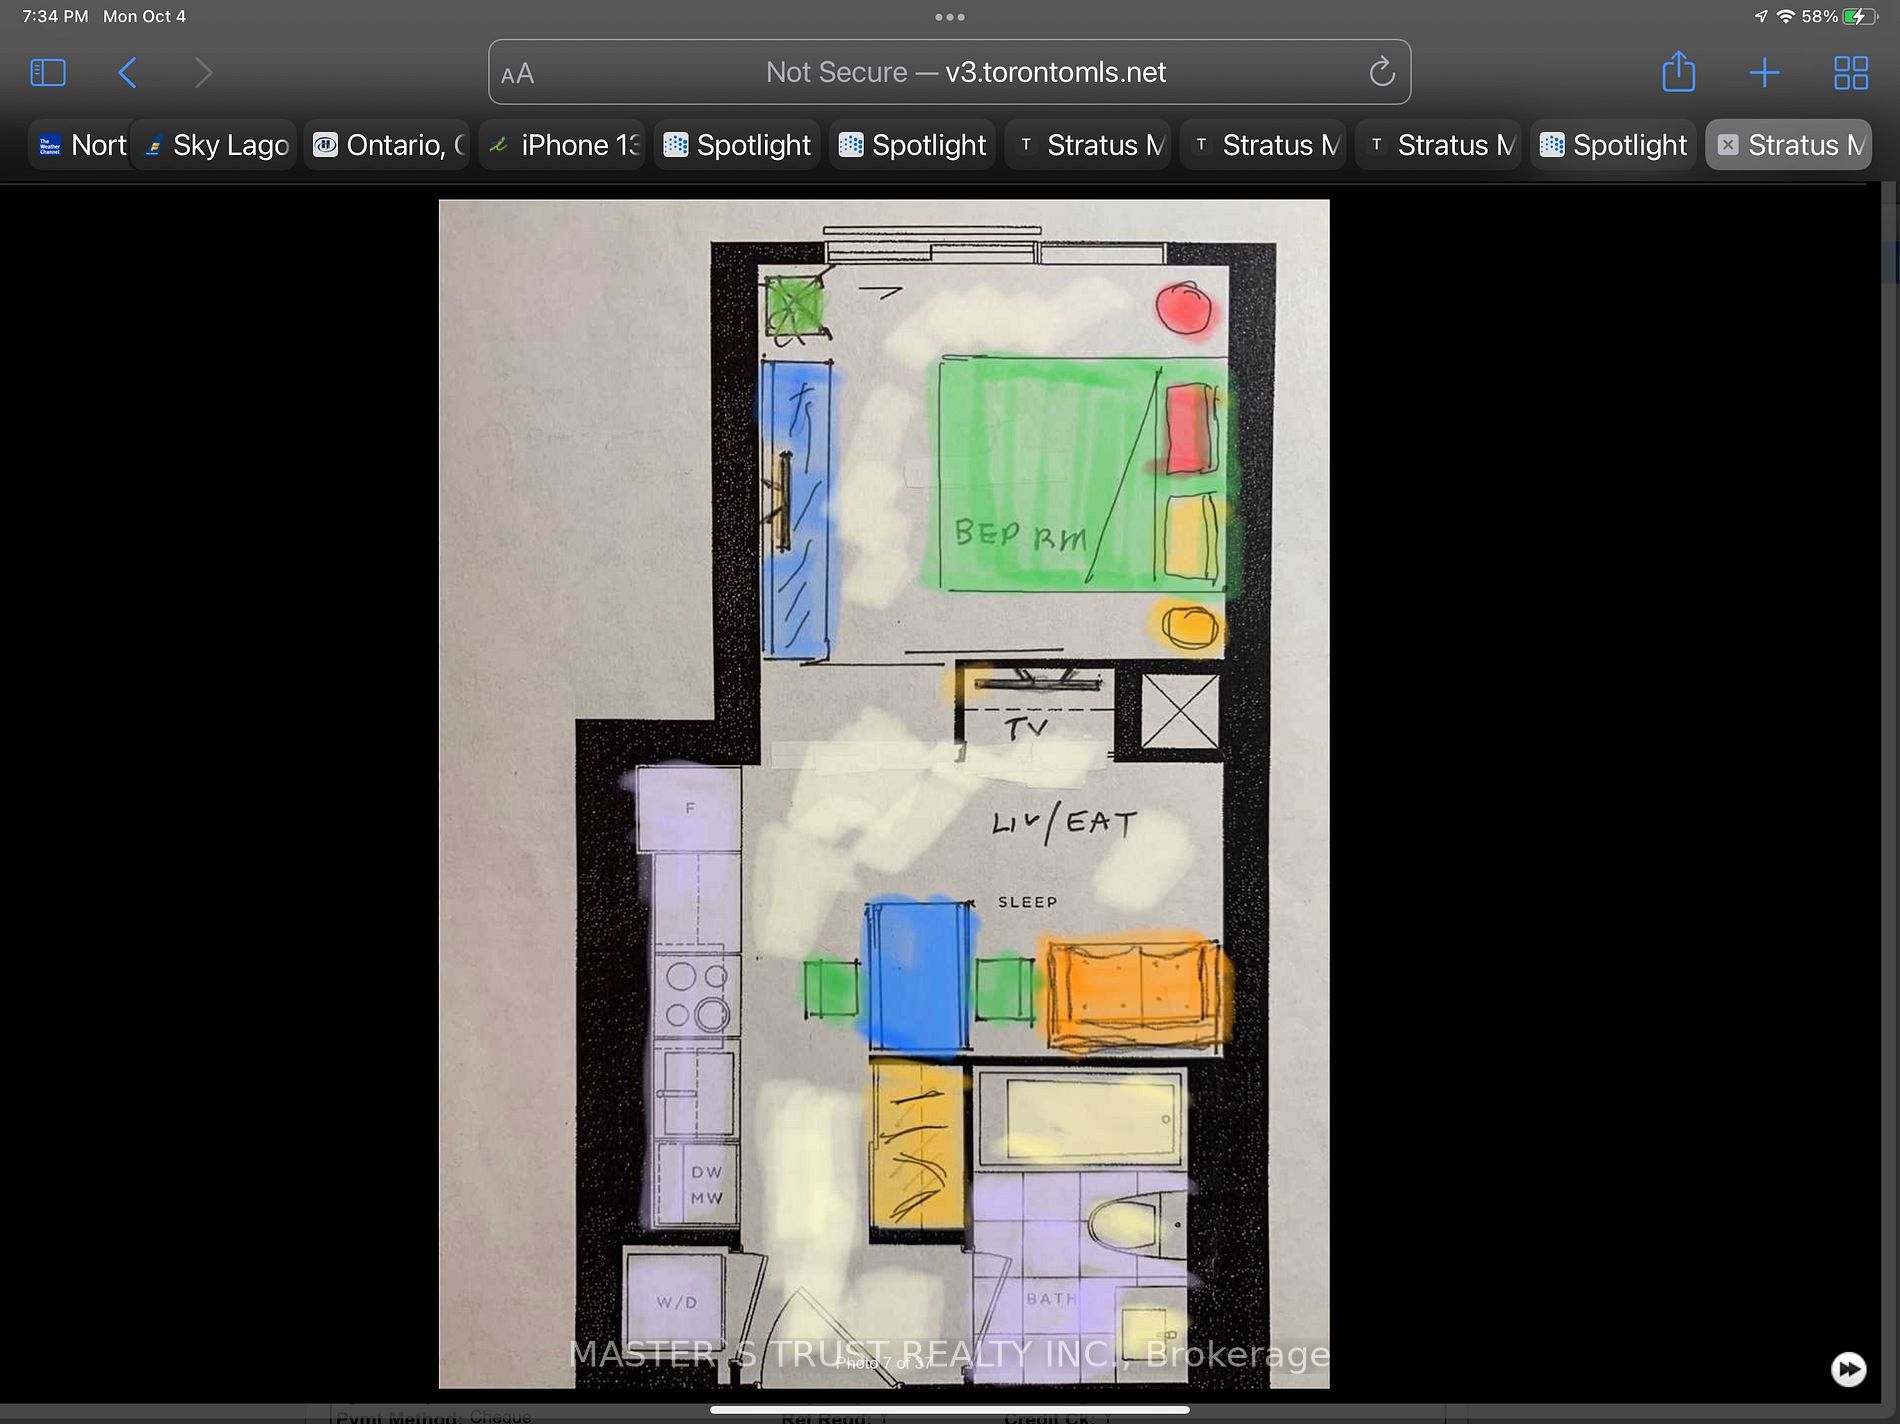Screen dimensions: 1900x1424
Task: Switch to the last Spotlight tab
Action: point(1614,145)
